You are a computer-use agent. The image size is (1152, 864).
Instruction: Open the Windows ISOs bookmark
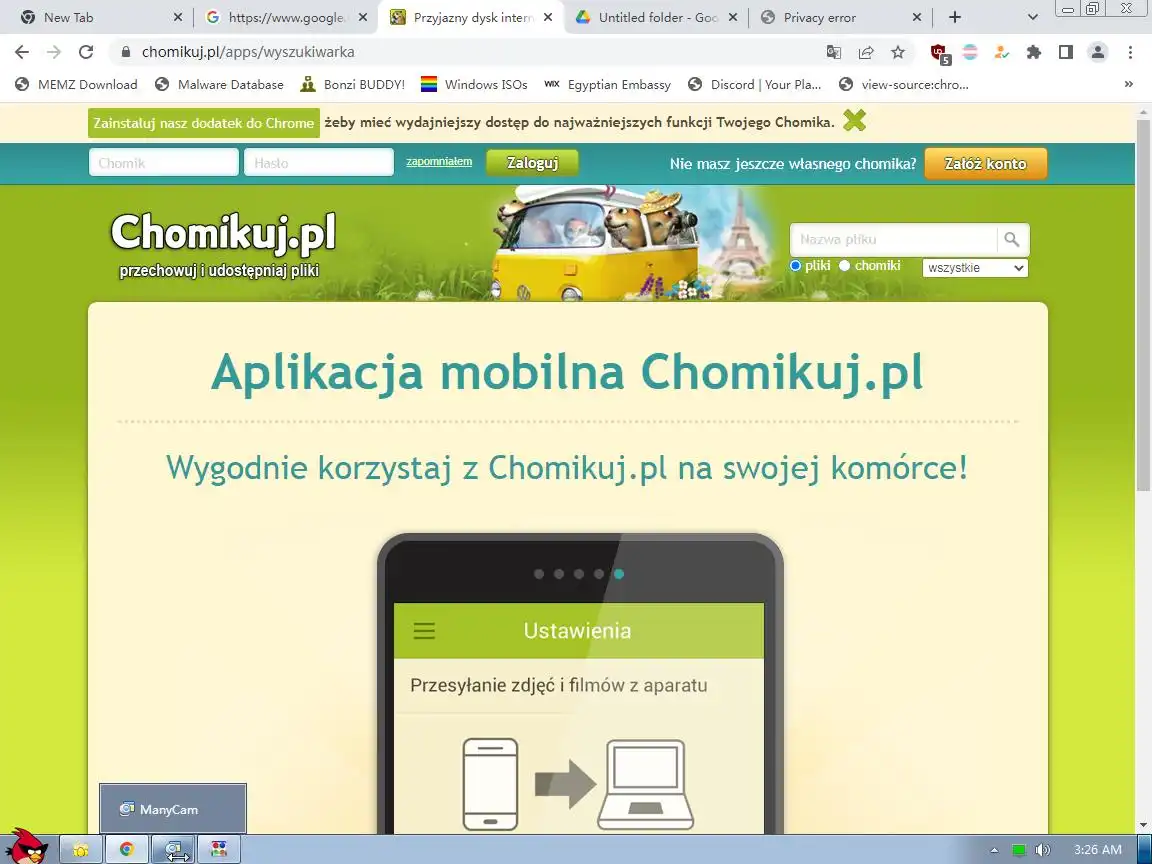(x=474, y=84)
